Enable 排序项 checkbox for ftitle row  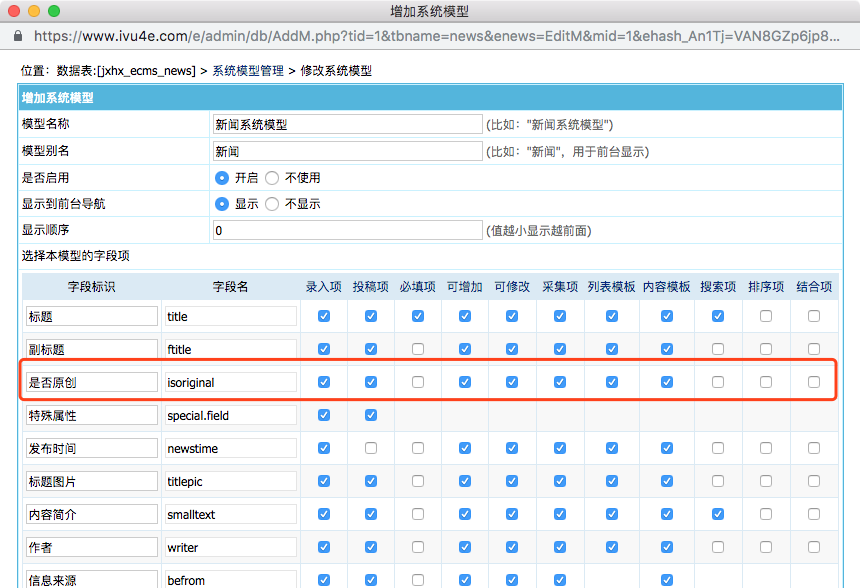tap(766, 349)
